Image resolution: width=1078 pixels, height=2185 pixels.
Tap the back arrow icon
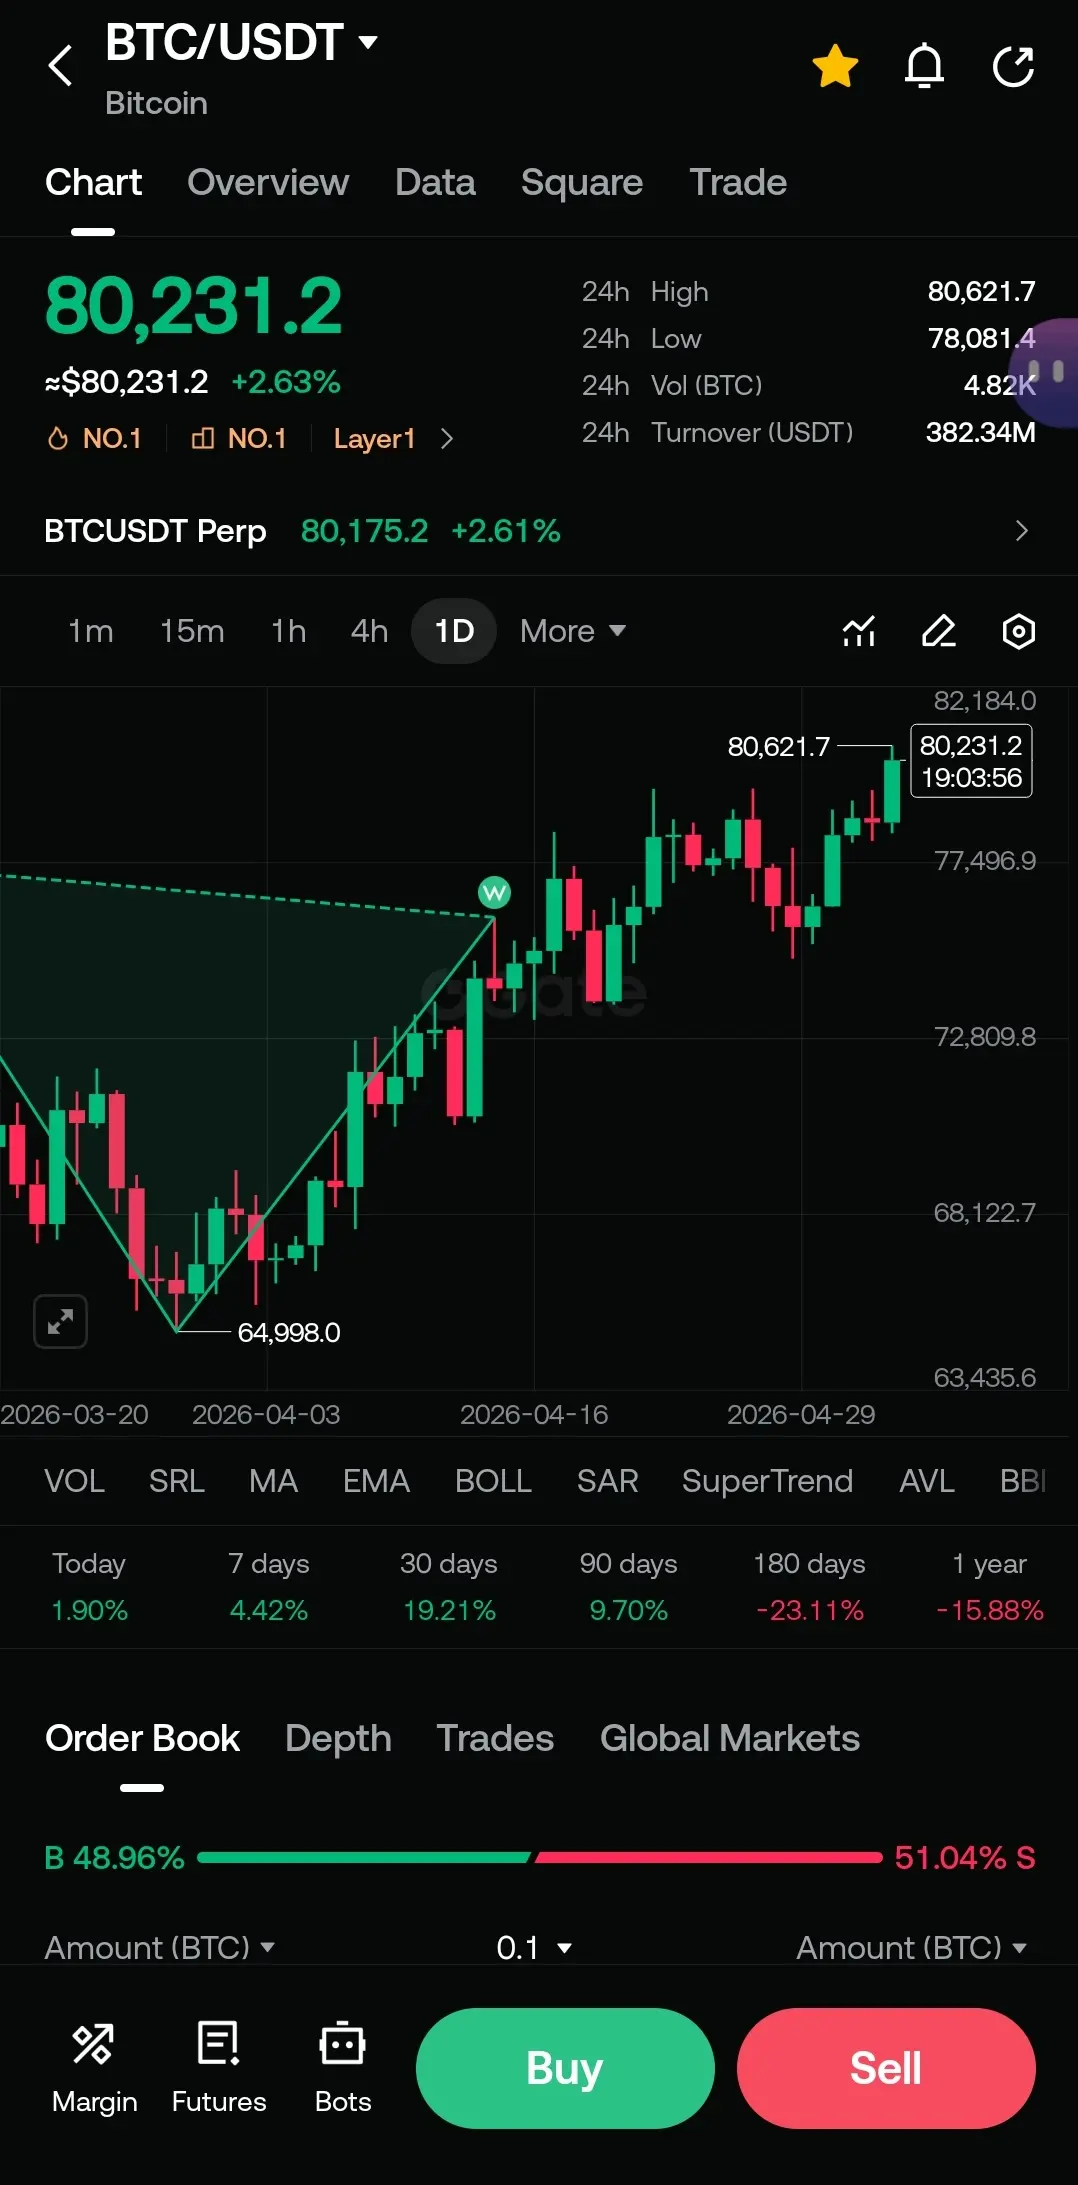(x=61, y=66)
